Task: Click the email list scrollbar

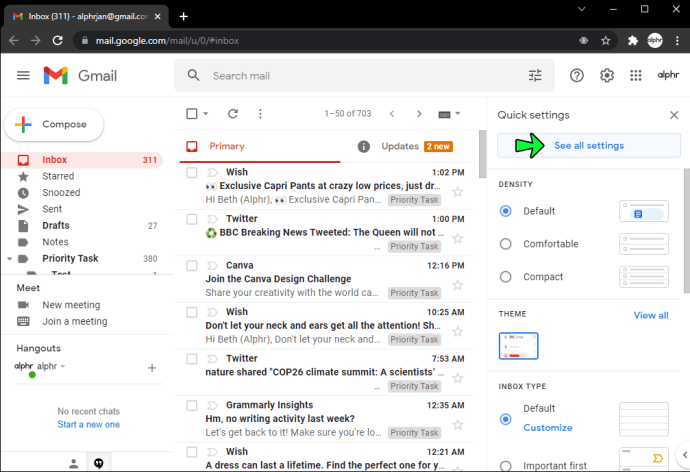Action: pyautogui.click(x=482, y=154)
